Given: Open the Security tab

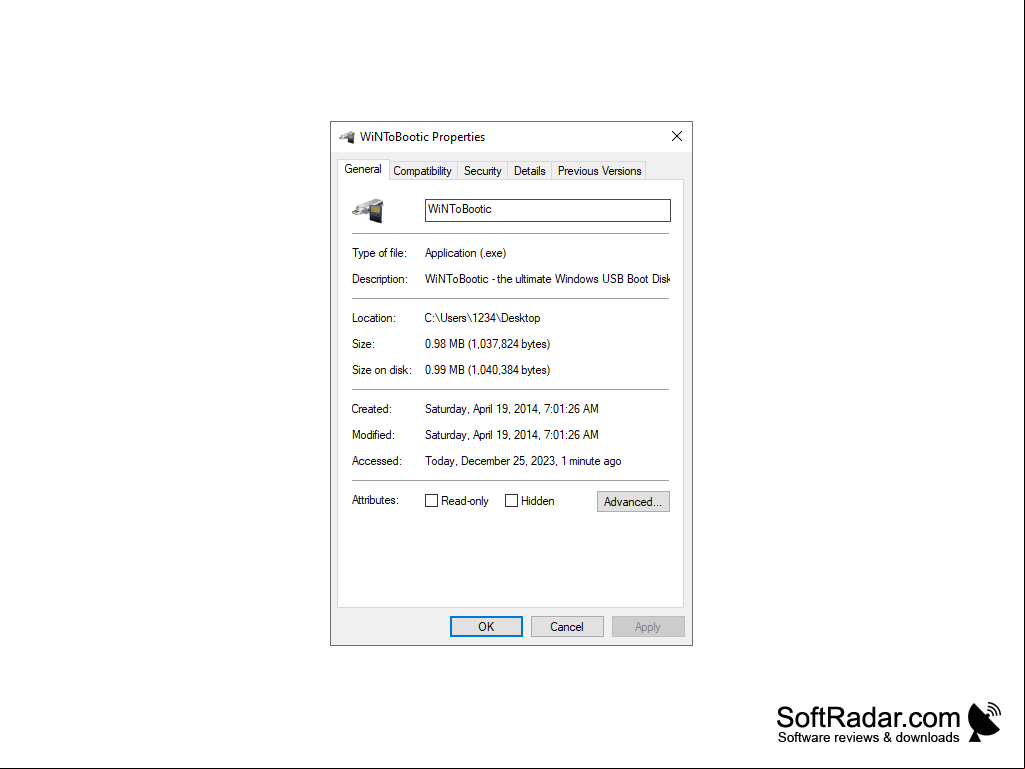Looking at the screenshot, I should coord(482,171).
